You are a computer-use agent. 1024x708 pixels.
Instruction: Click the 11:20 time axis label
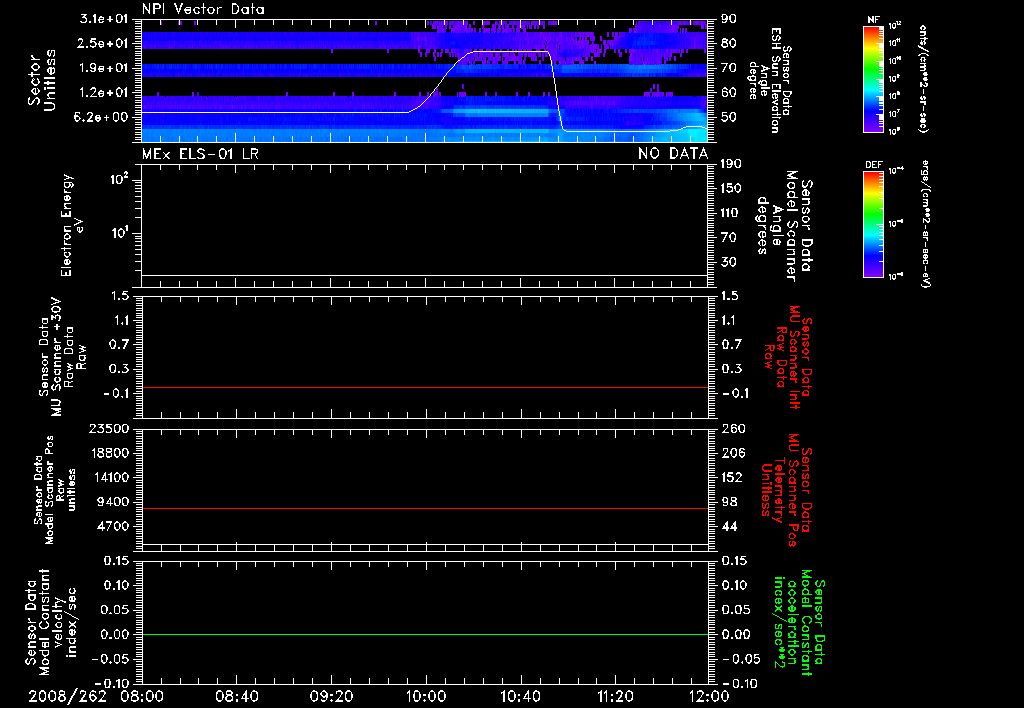615,696
